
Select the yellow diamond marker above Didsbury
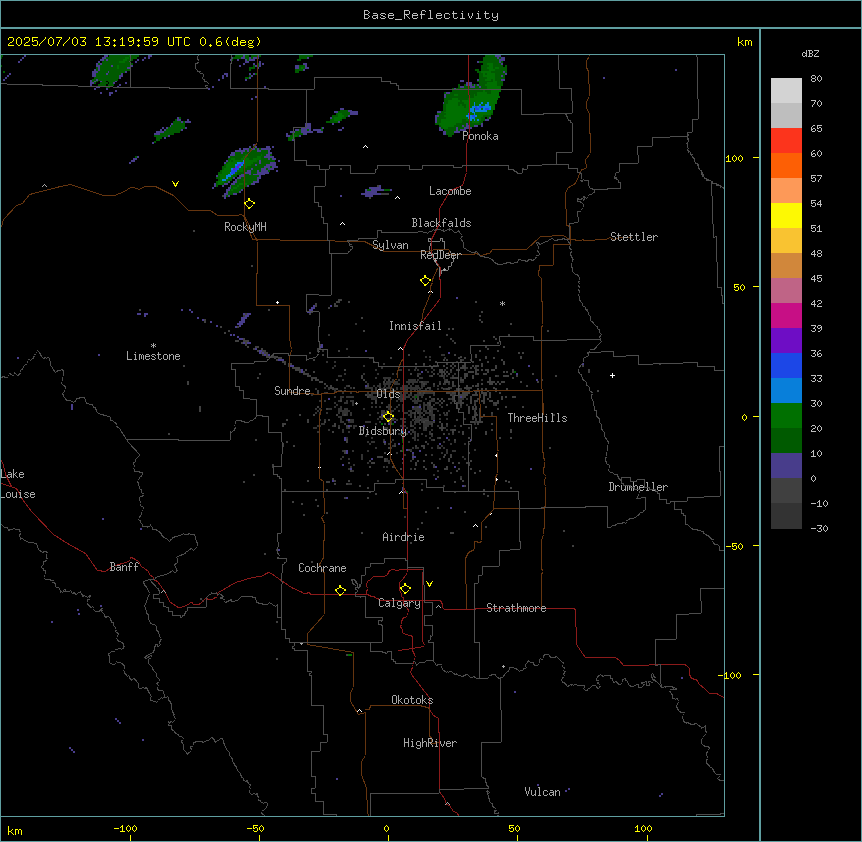coord(388,417)
